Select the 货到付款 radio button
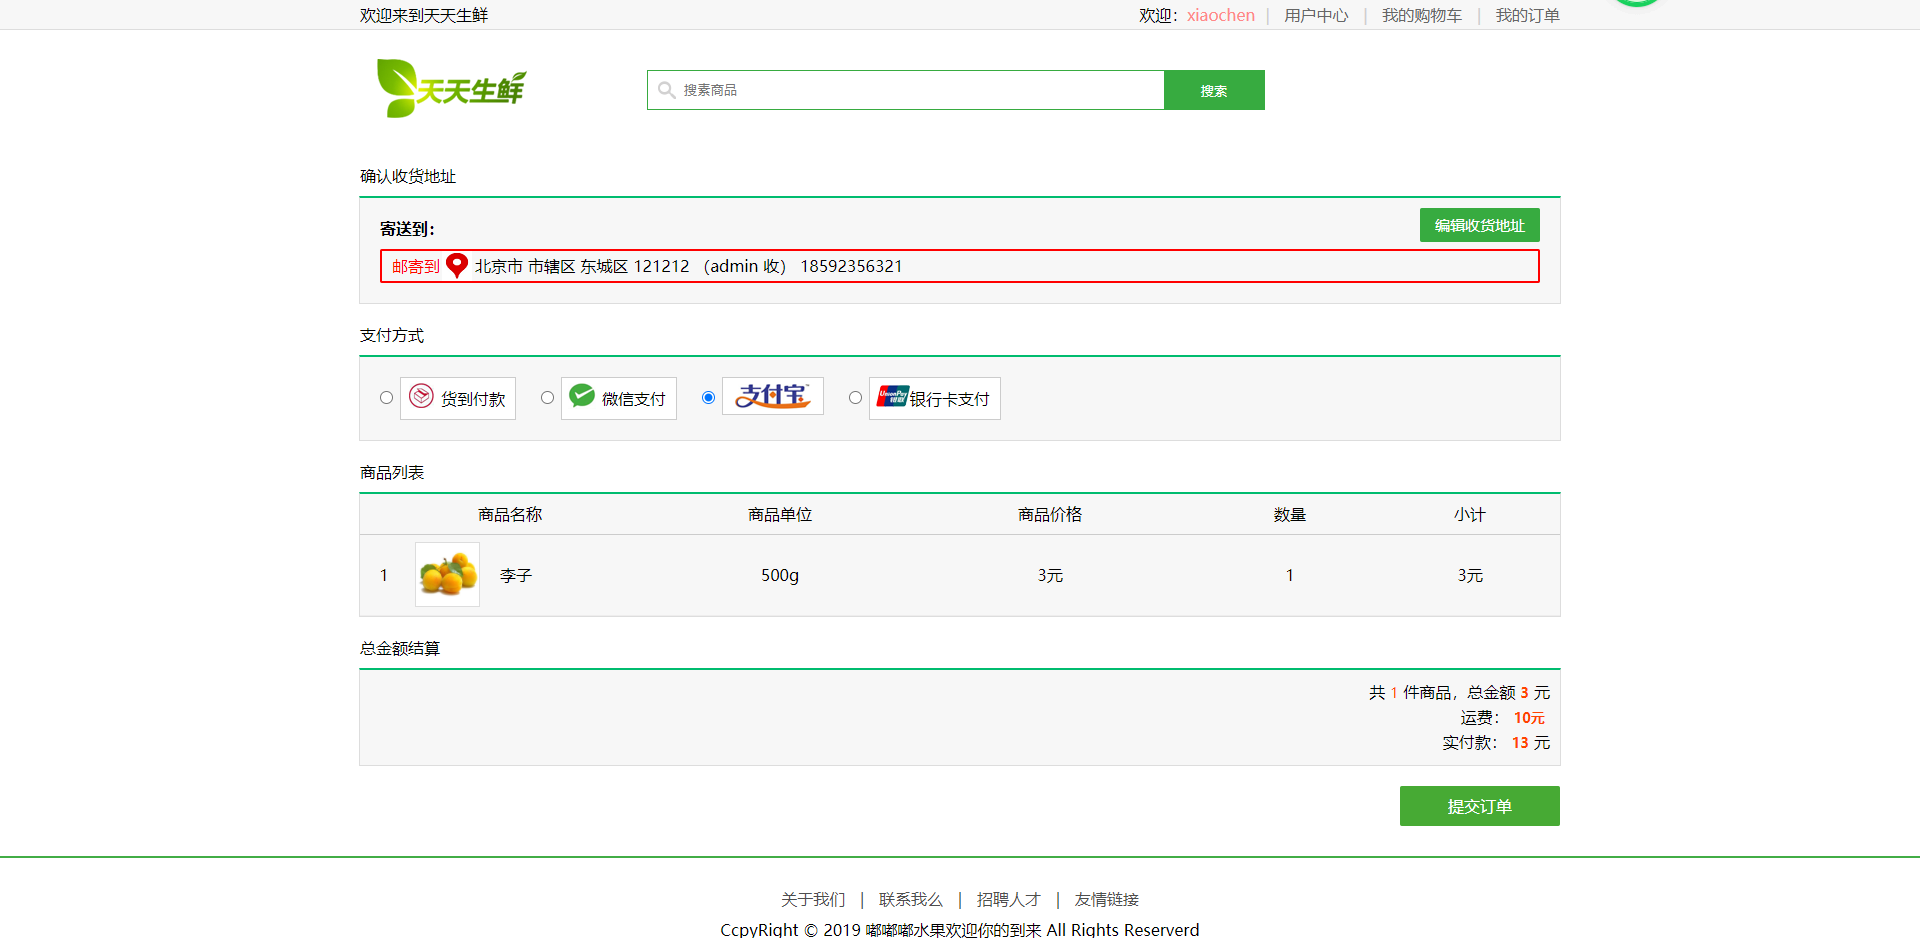Screen dimensions: 1920x938 [x=386, y=397]
